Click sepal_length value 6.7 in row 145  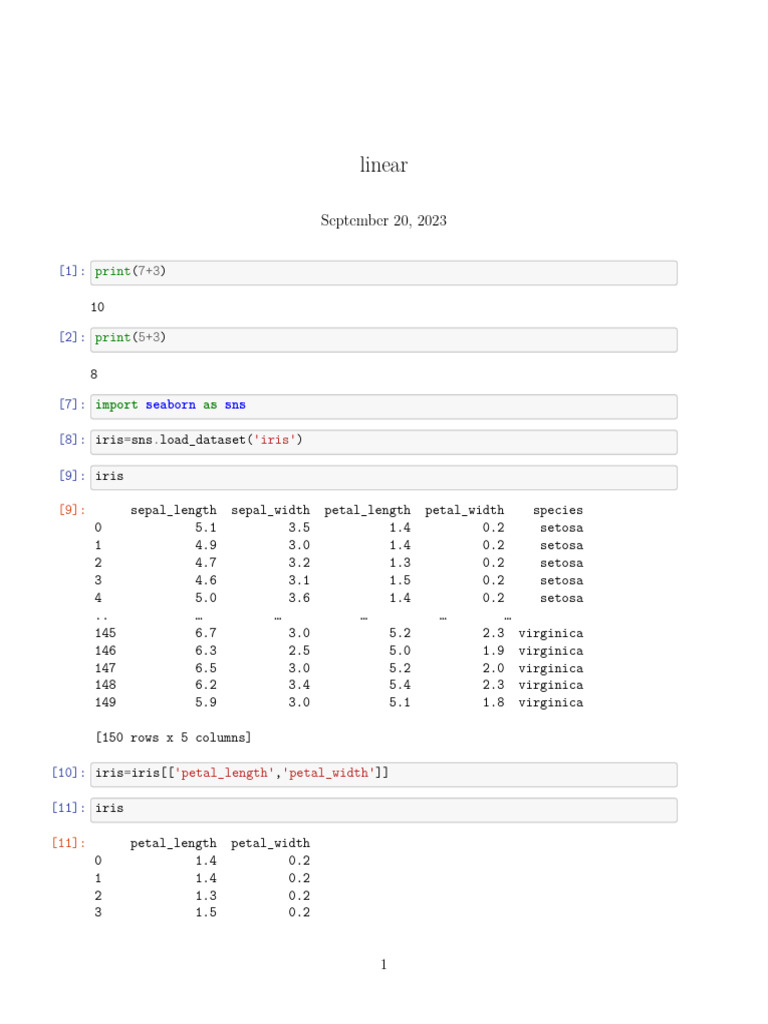(x=206, y=633)
